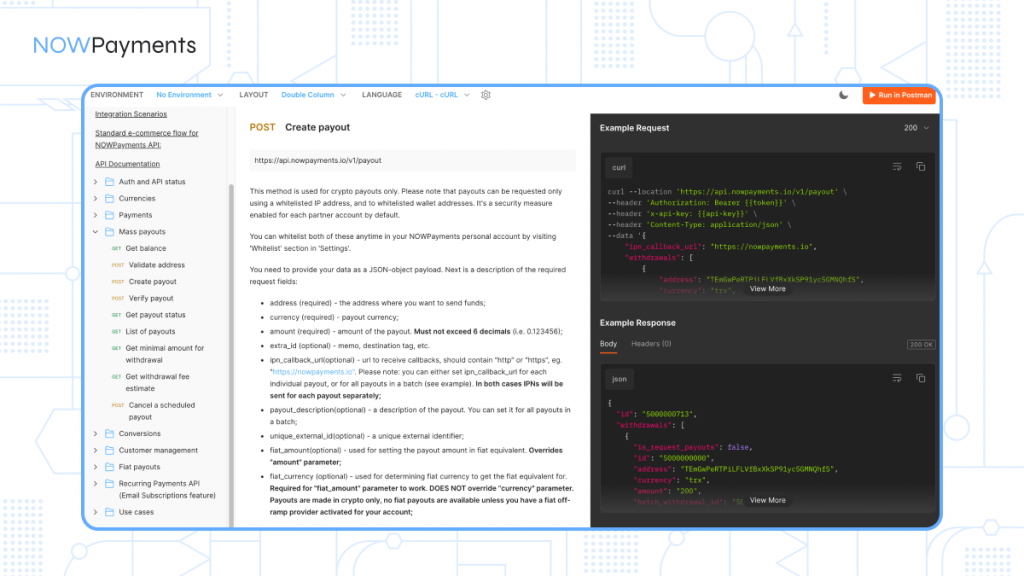Toggle word wrap in the json response block
This screenshot has height=576, width=1024.
(897, 378)
